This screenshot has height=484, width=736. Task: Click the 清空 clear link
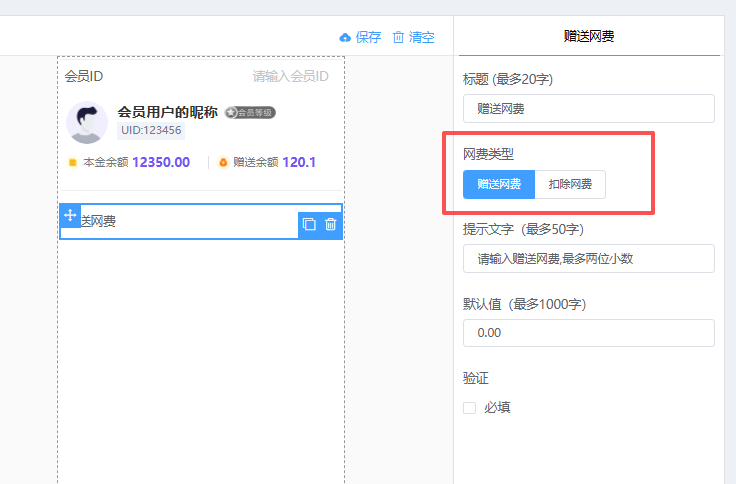[422, 37]
